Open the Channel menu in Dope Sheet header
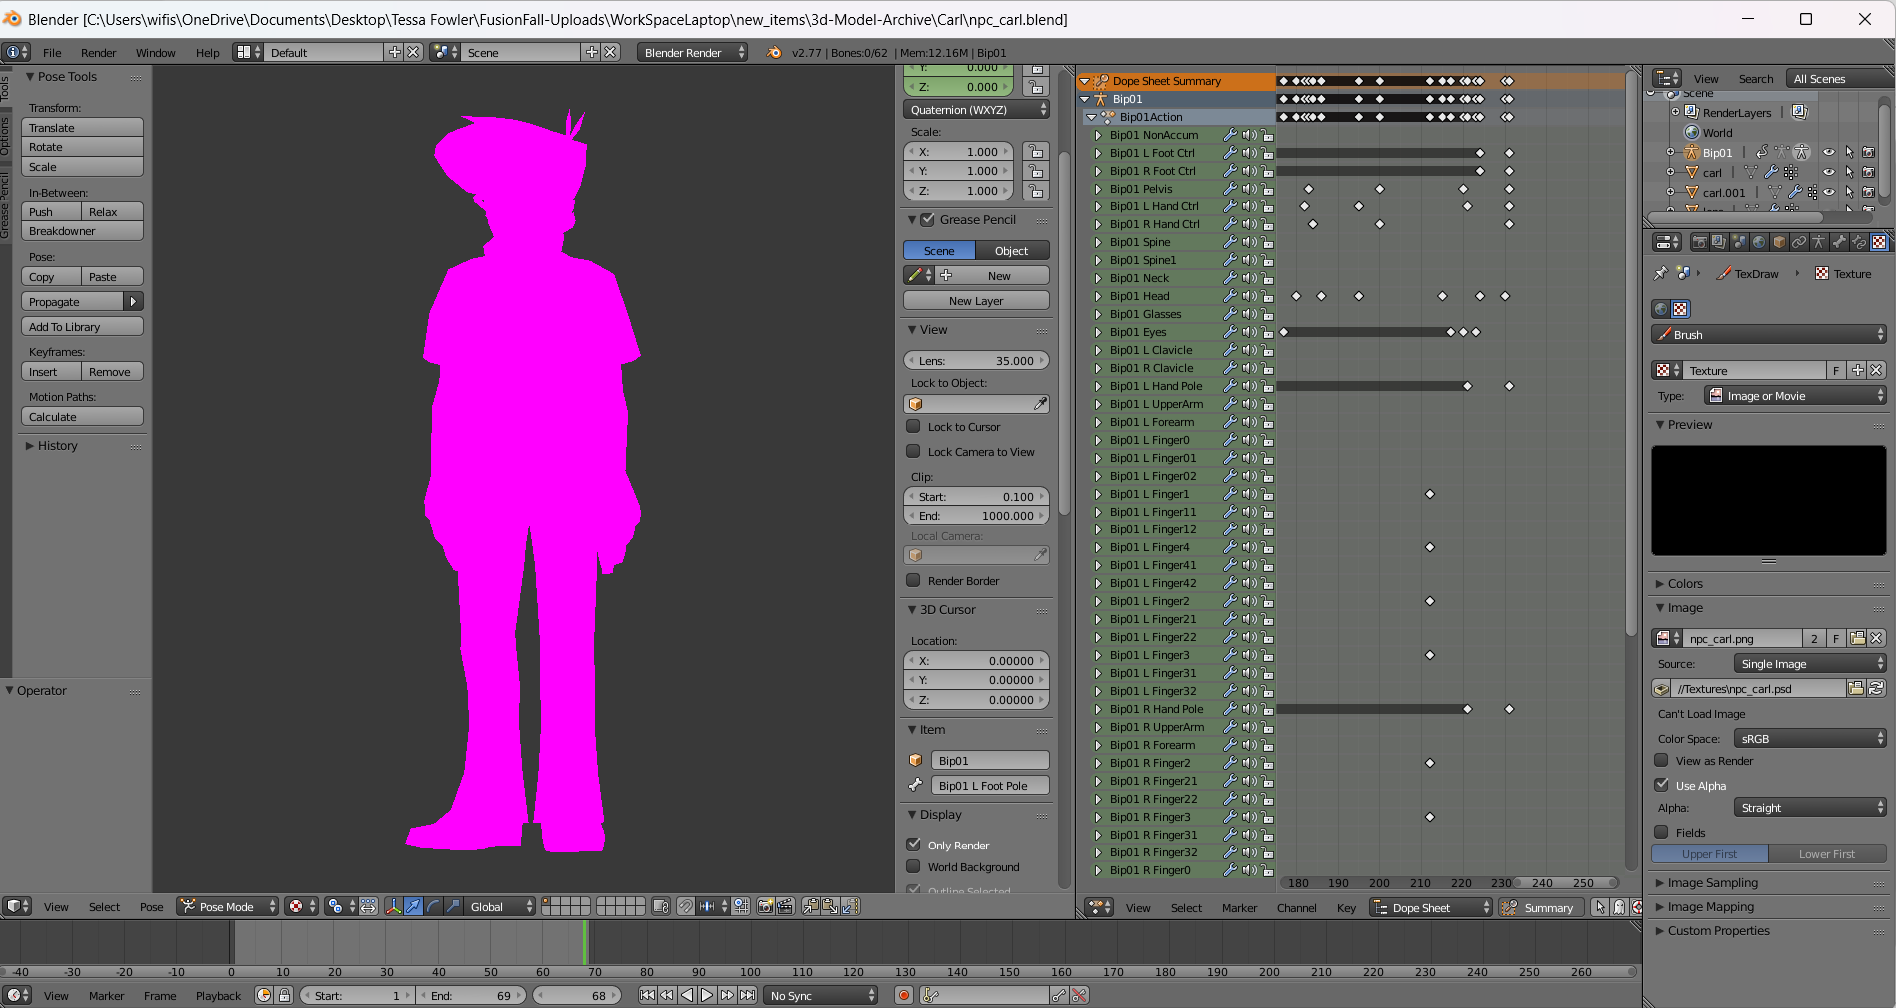The width and height of the screenshot is (1896, 1008). pyautogui.click(x=1296, y=908)
